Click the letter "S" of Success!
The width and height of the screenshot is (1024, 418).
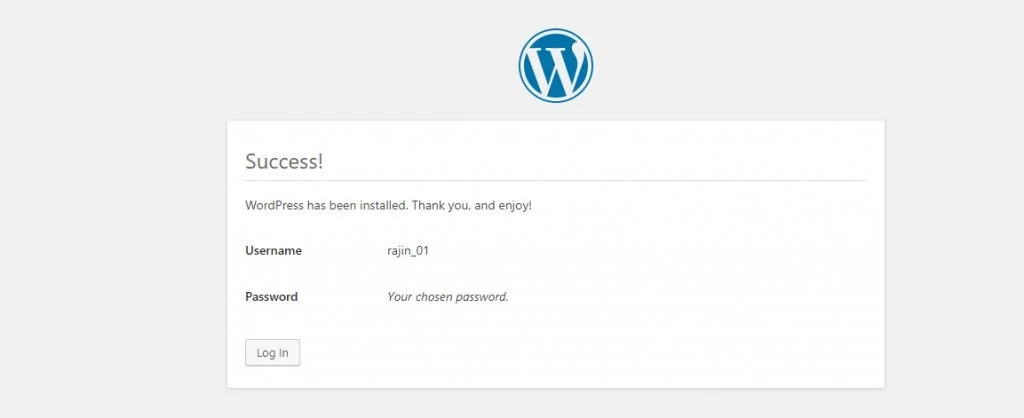[252, 161]
